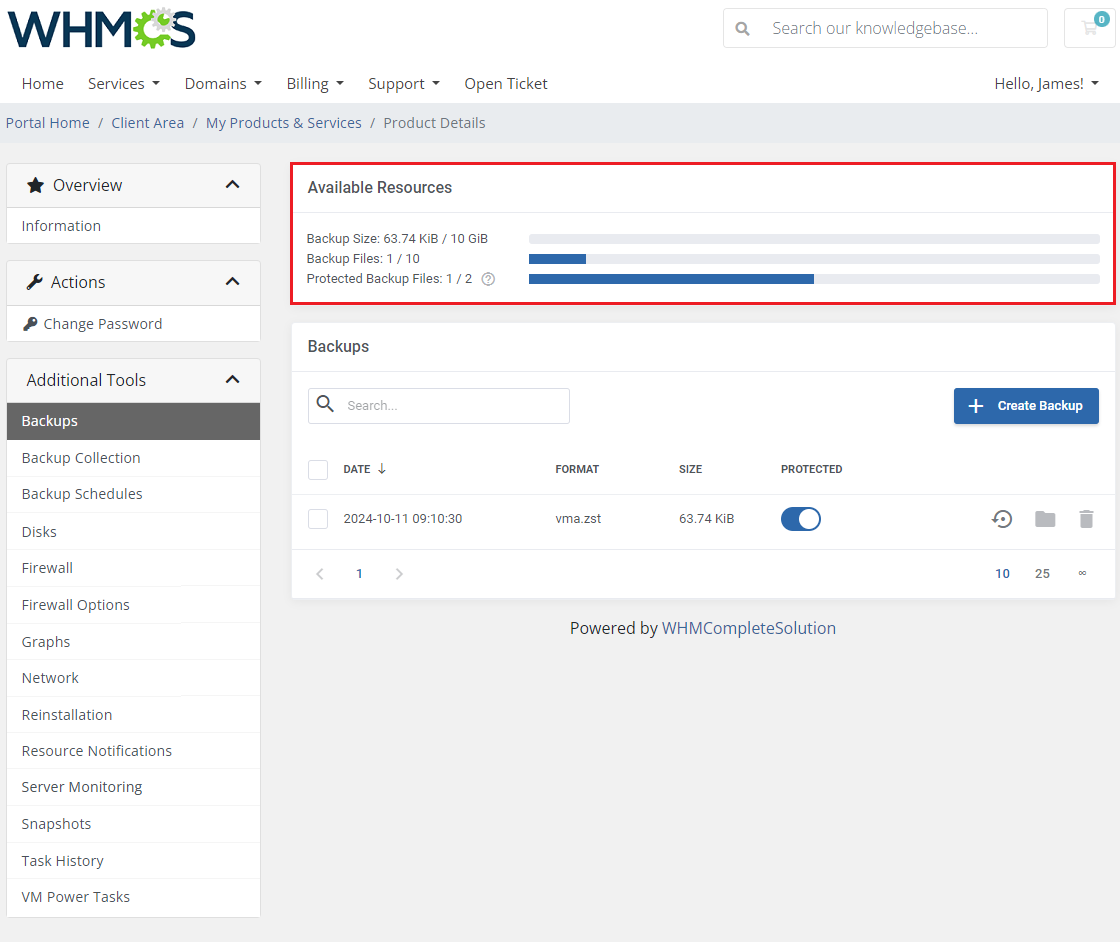This screenshot has width=1120, height=942.
Task: Open the Services dropdown menu
Action: (124, 84)
